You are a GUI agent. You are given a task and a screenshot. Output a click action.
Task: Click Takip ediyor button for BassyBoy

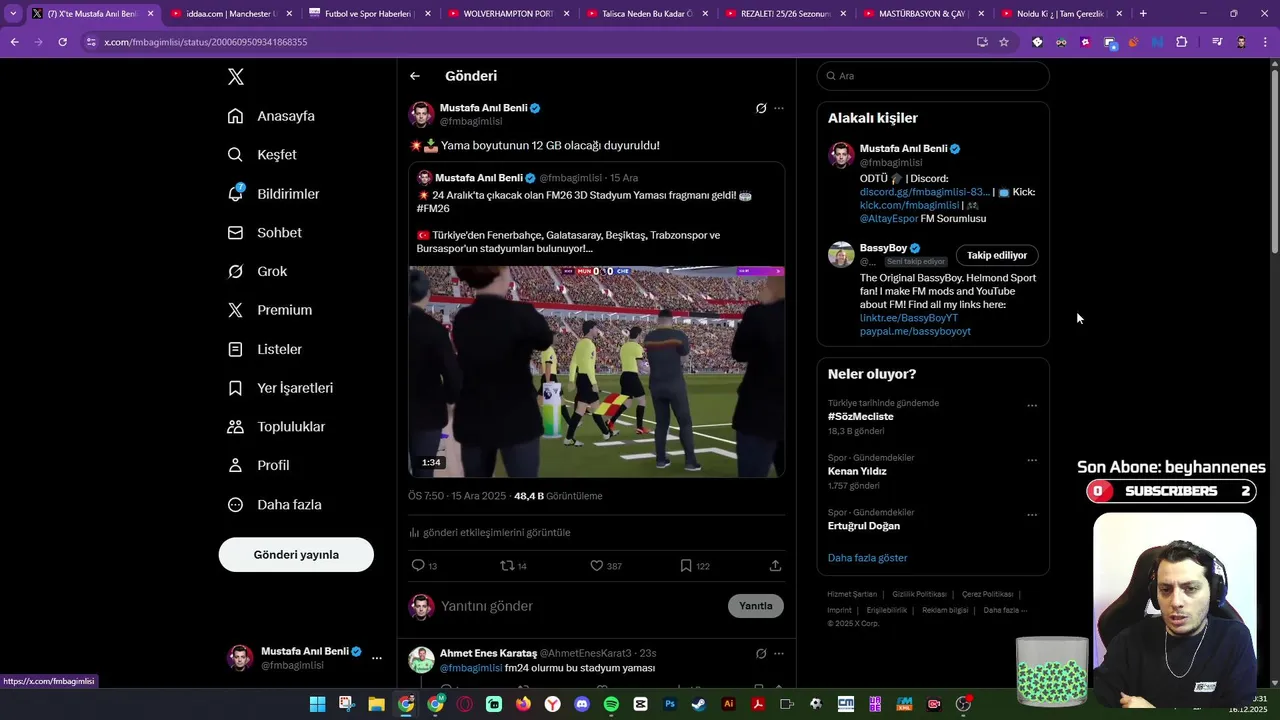tap(997, 255)
